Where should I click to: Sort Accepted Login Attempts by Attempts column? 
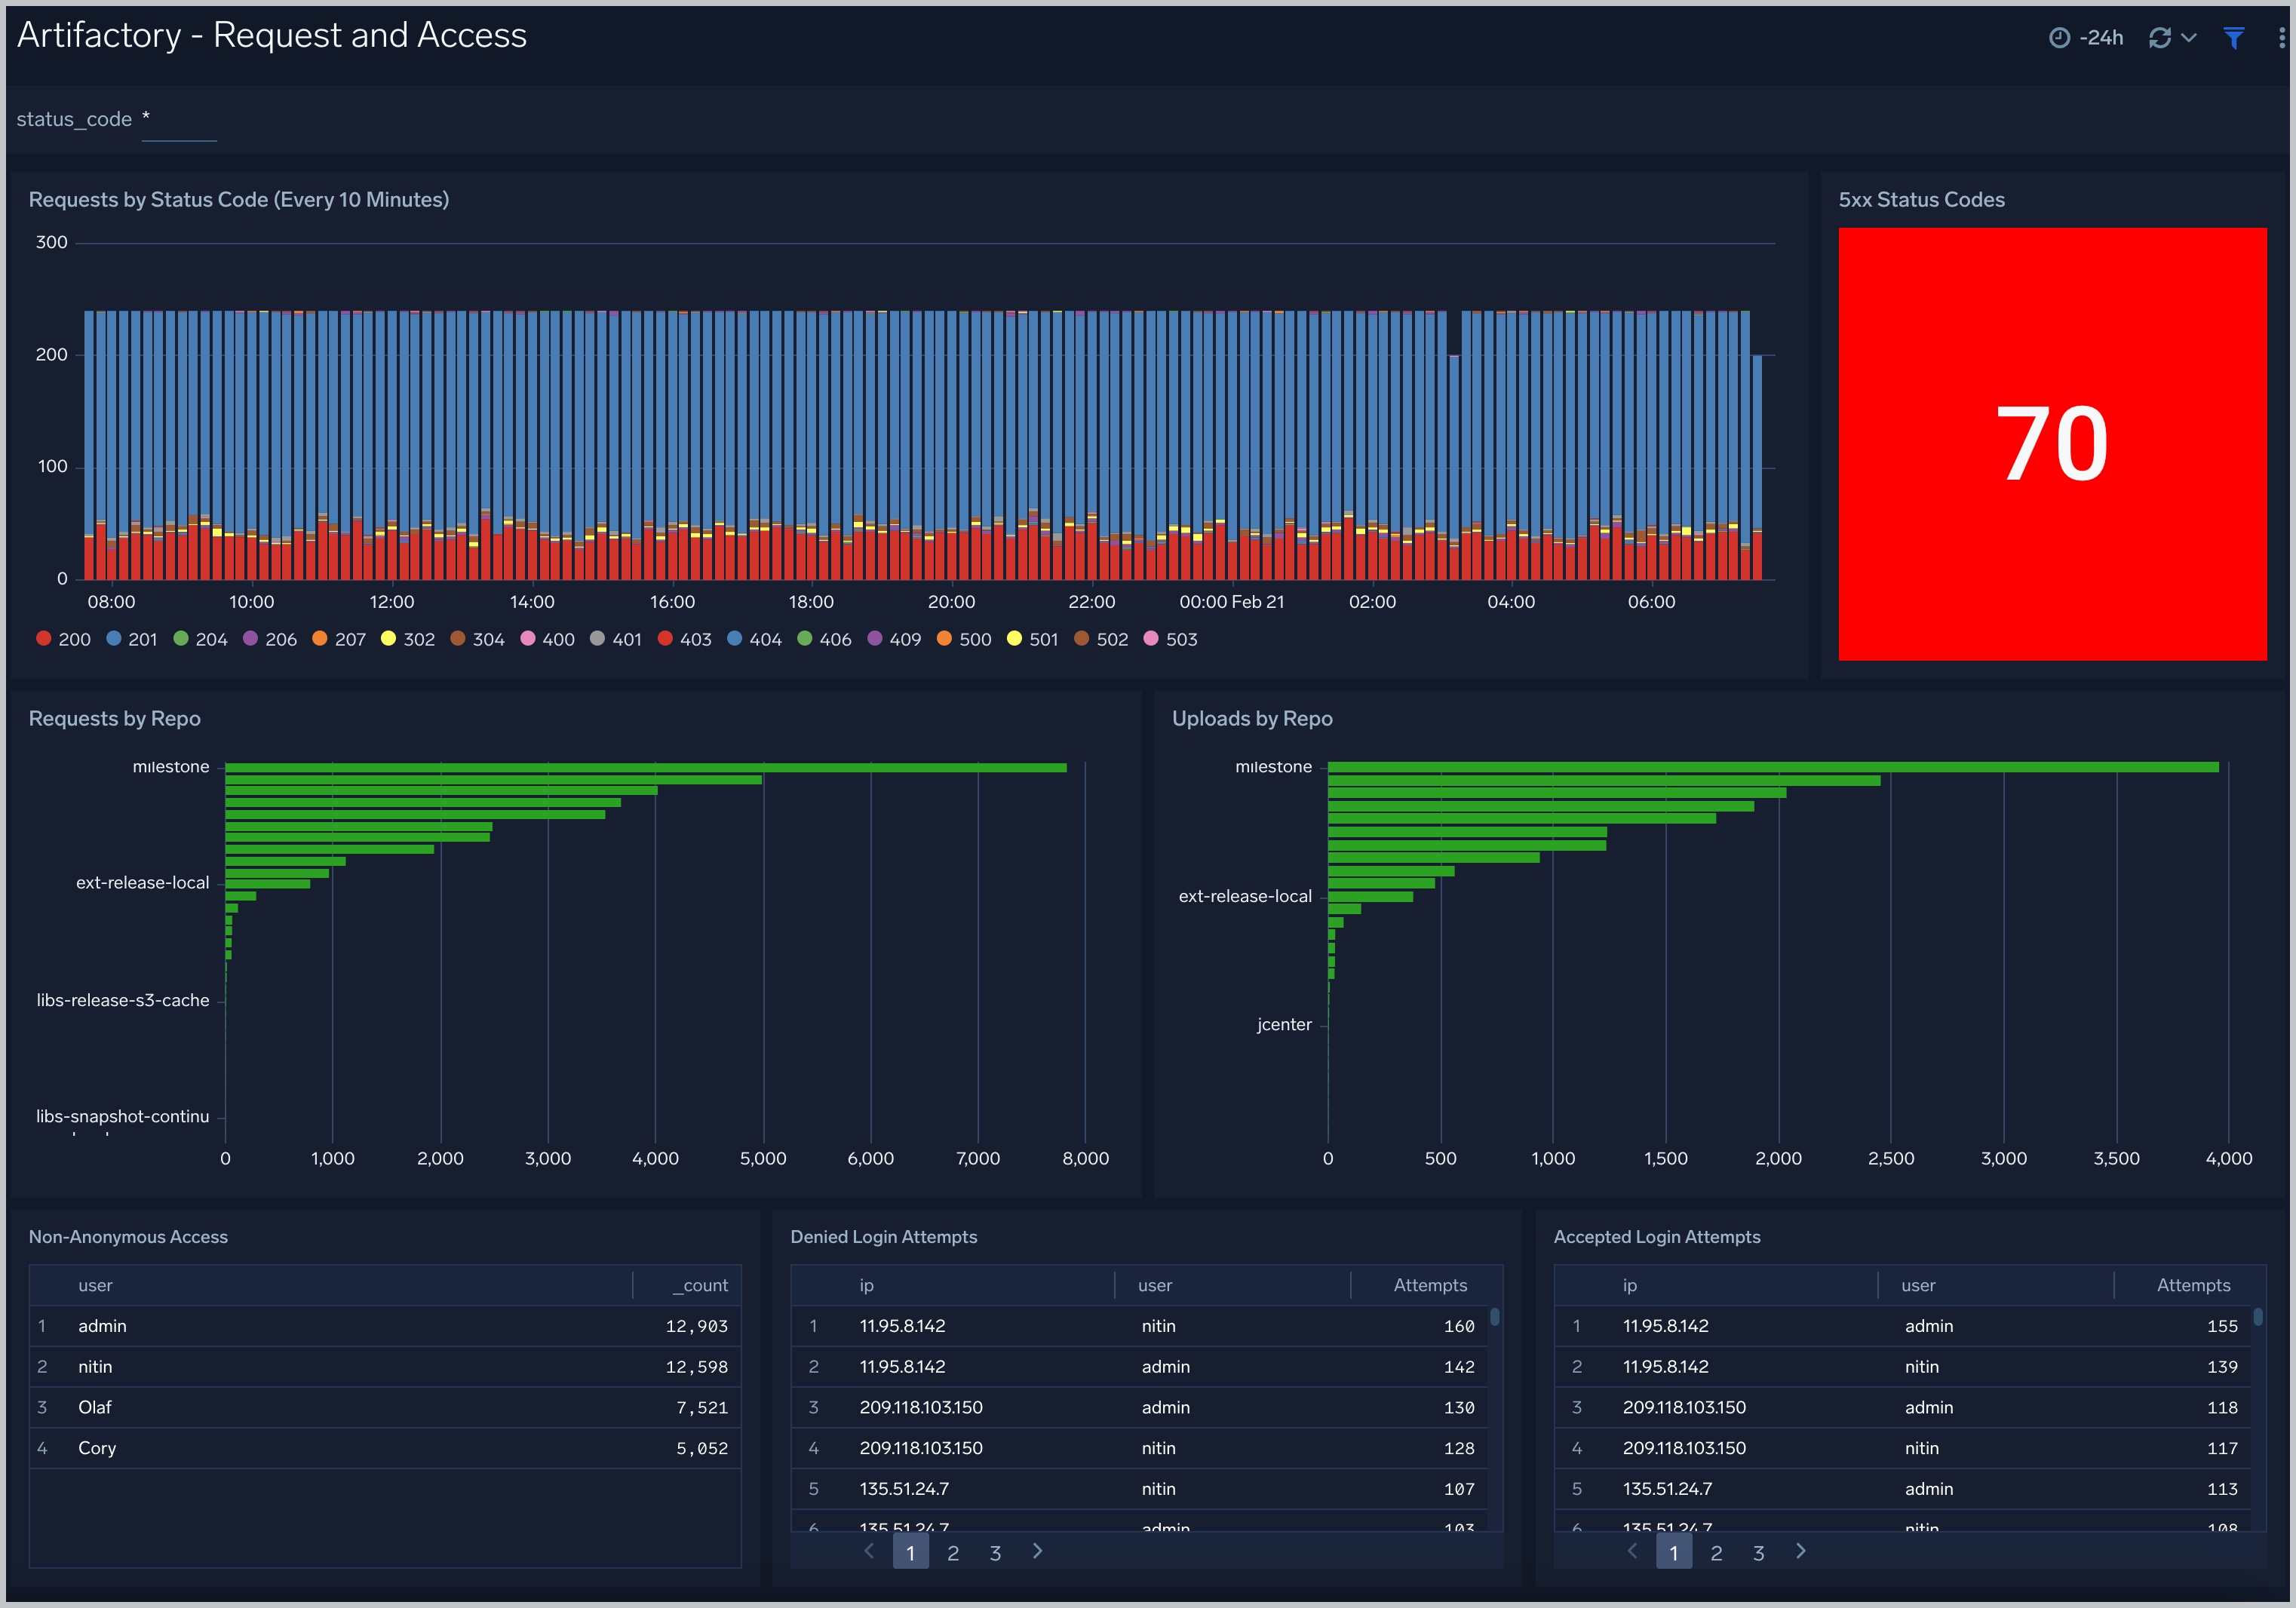pos(2193,1285)
